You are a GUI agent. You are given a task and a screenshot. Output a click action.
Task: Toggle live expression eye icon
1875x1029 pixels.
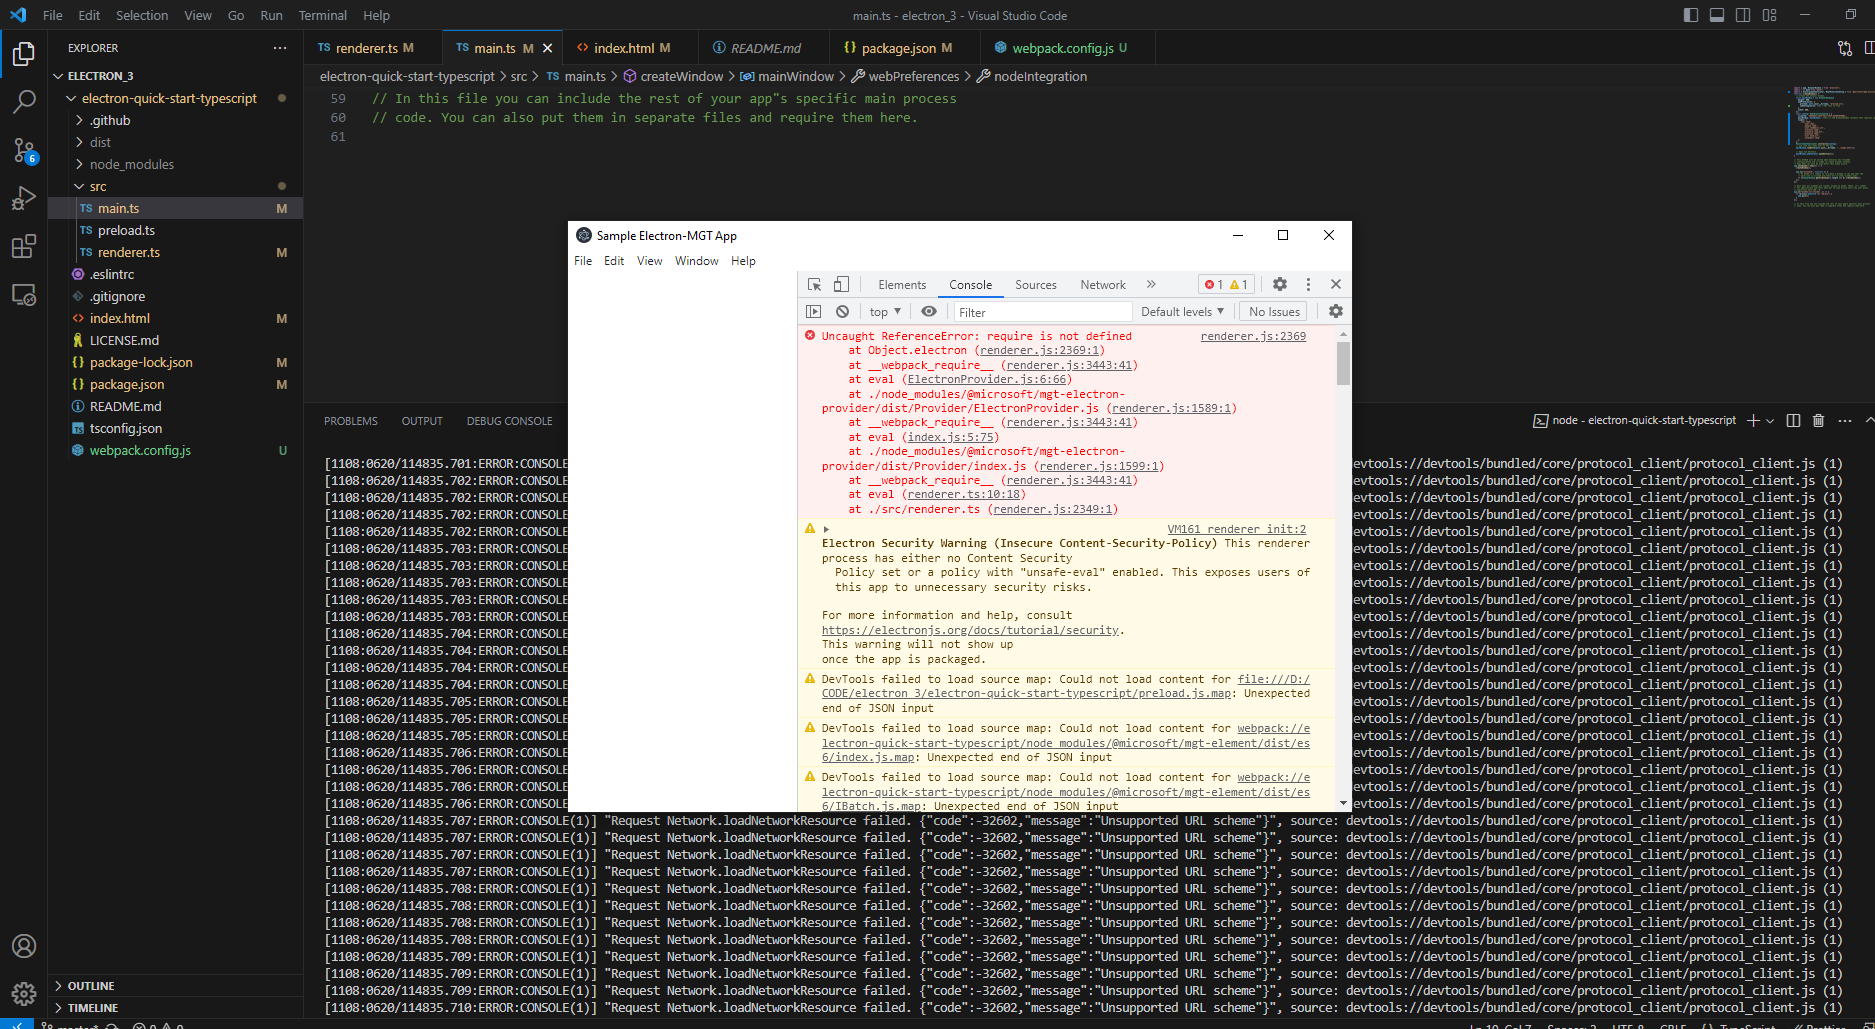929,312
